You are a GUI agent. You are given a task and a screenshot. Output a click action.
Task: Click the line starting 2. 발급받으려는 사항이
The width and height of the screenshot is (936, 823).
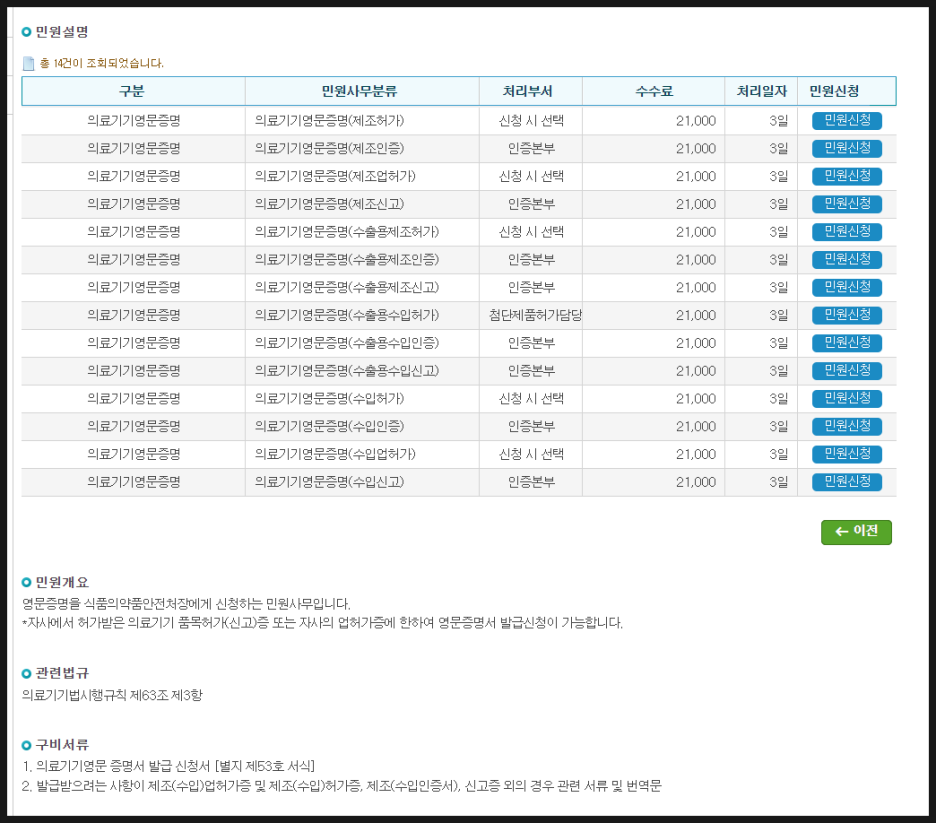point(341,786)
